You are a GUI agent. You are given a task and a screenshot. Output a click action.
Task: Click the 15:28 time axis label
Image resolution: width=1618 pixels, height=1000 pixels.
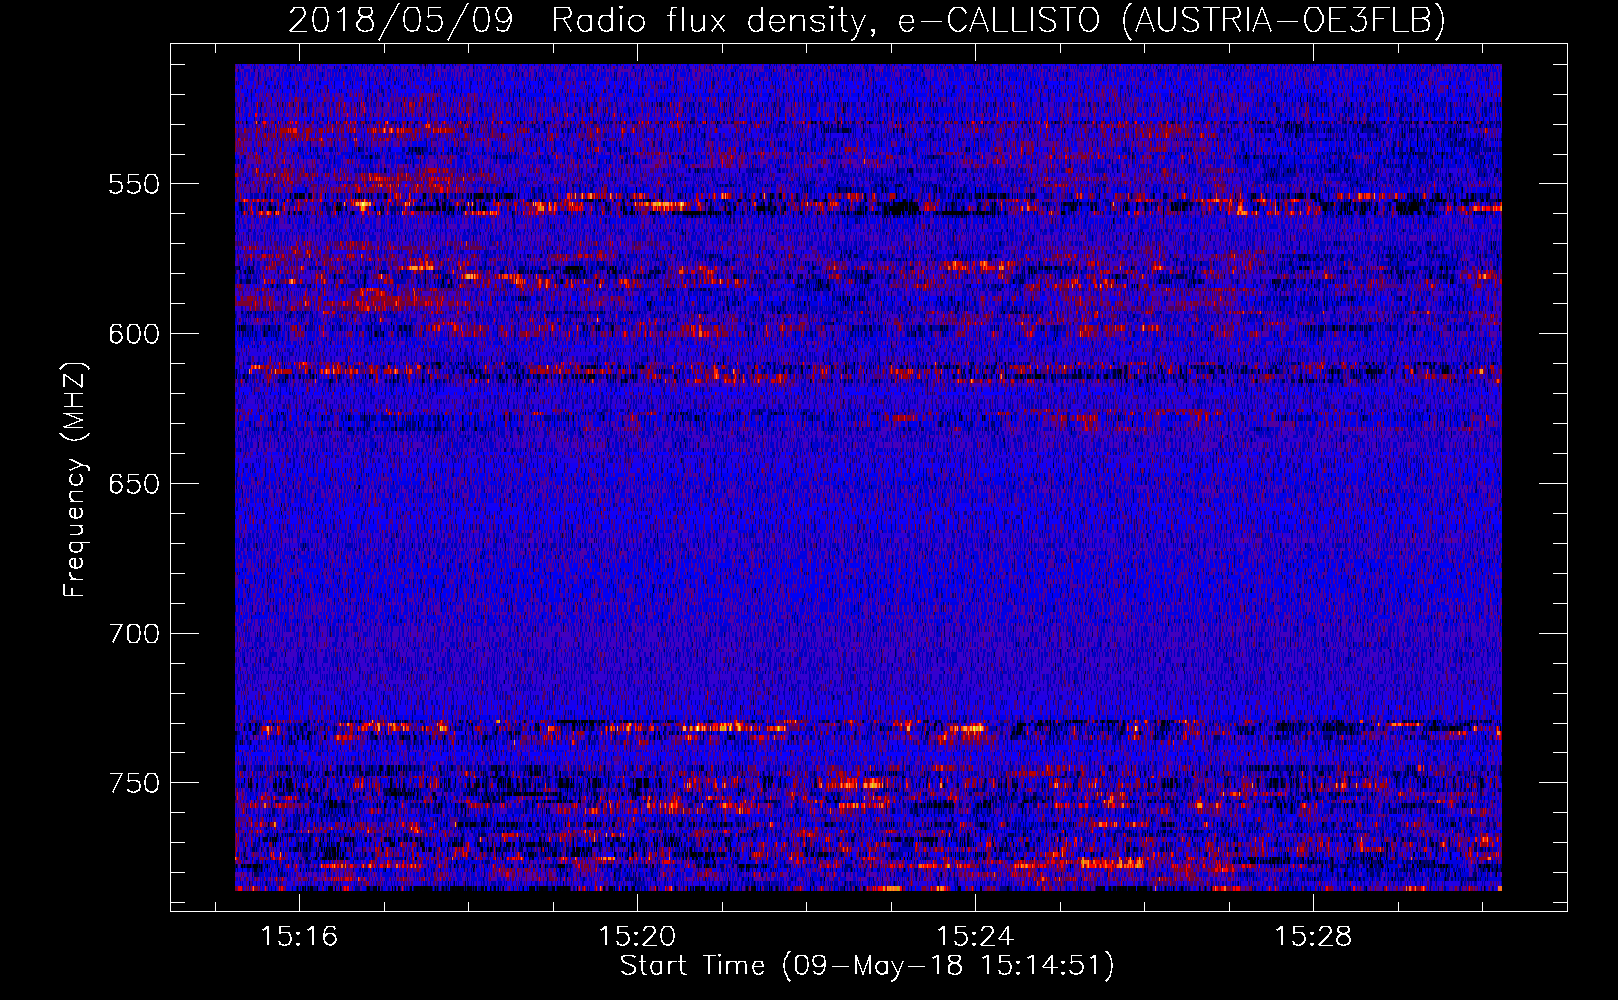point(1312,937)
